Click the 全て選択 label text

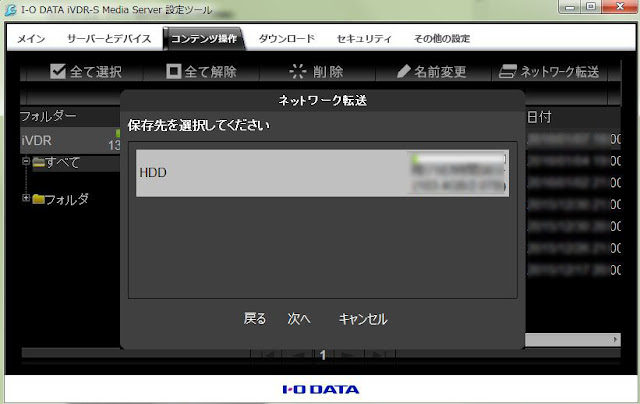(x=96, y=72)
